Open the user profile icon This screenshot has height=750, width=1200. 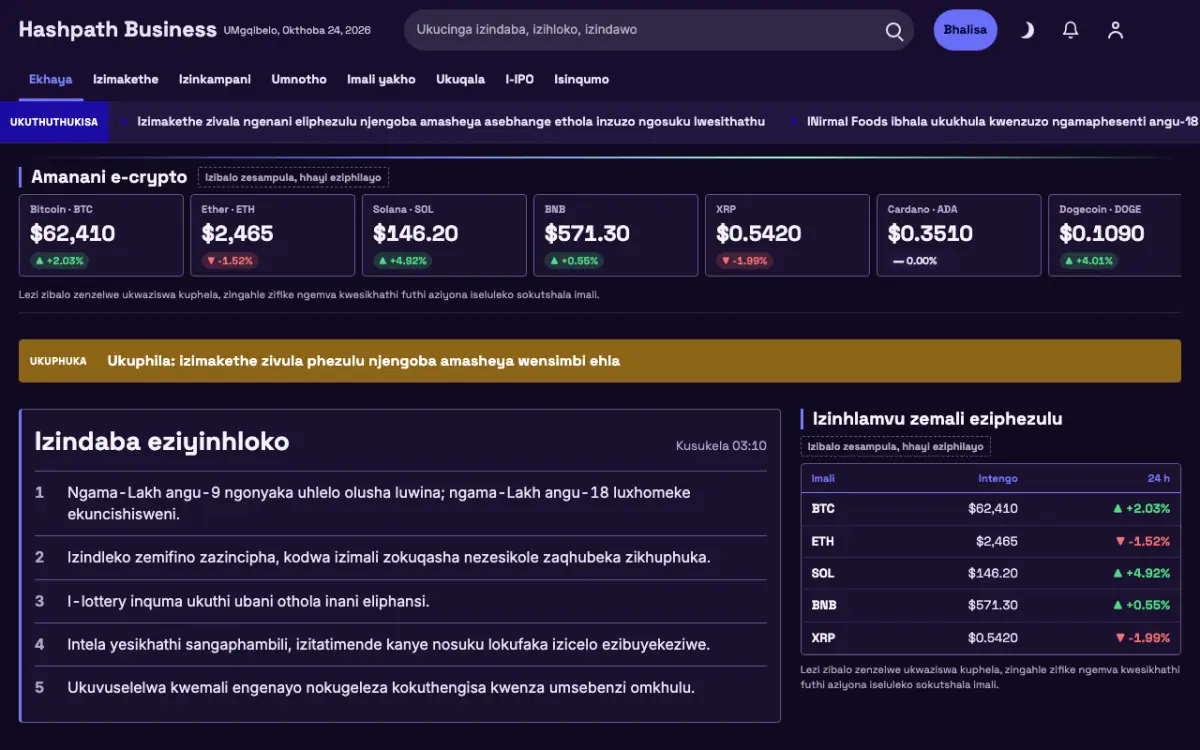point(1116,30)
